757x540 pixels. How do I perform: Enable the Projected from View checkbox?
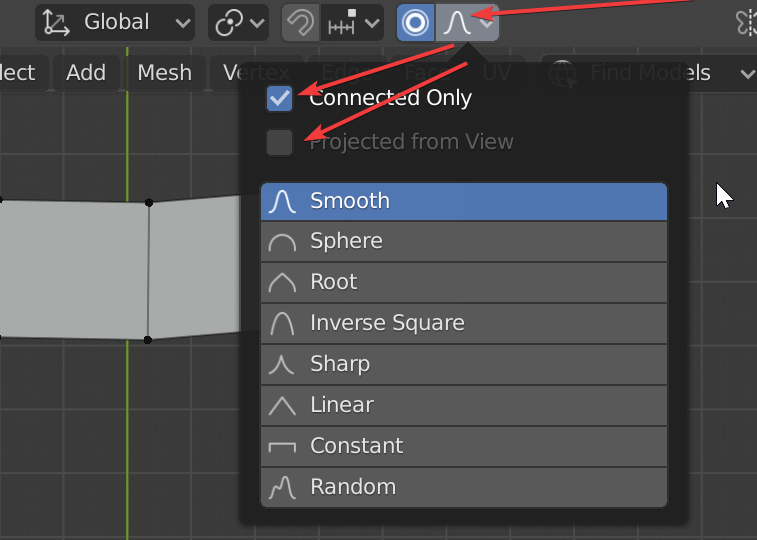point(280,142)
